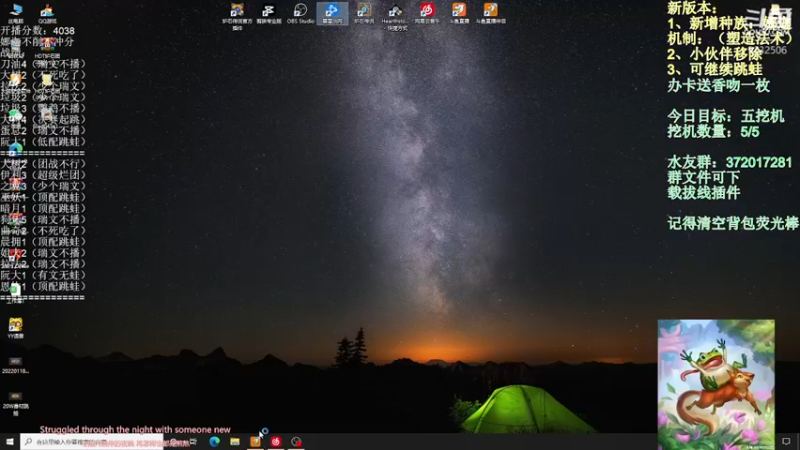
Task: Open the raccoon-faced Hearthstone plugin shortcut
Action: [x=237, y=15]
